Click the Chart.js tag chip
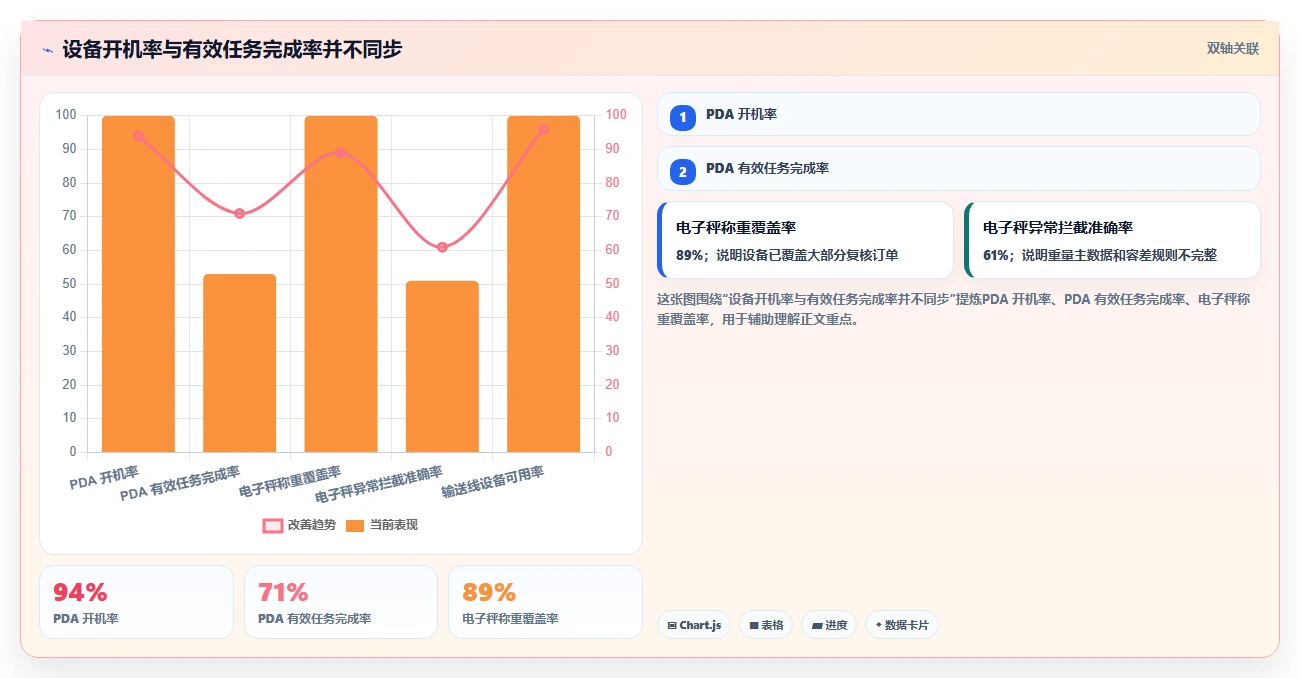Viewport: 1300px width, 678px height. tap(694, 625)
